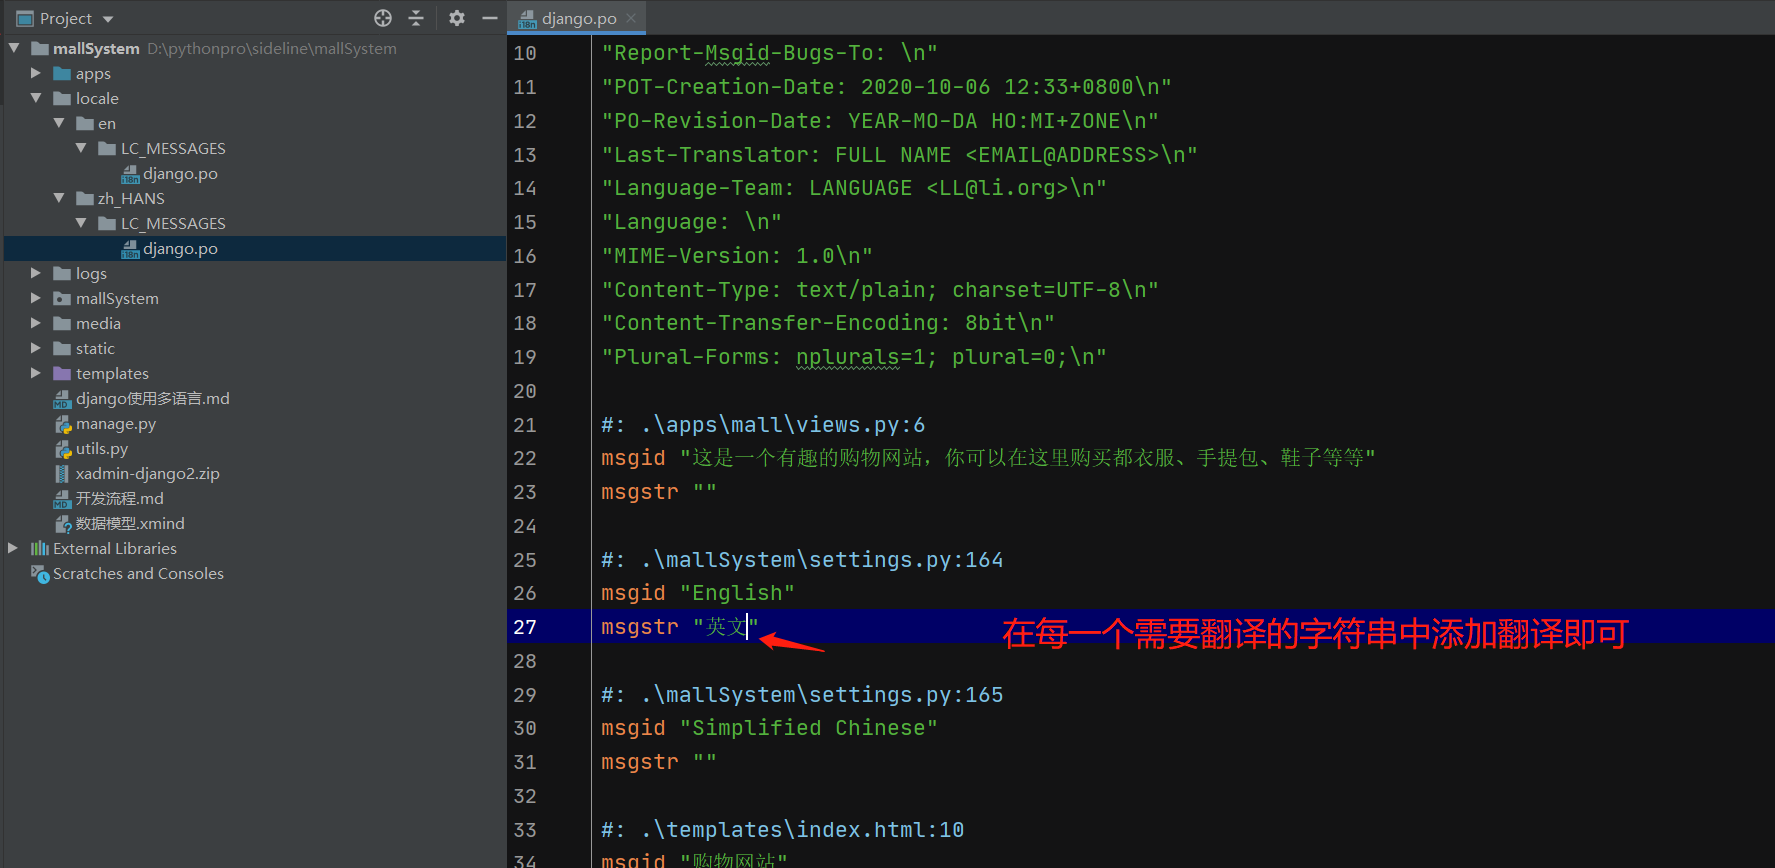Select the static folder
1775x868 pixels.
(x=95, y=348)
